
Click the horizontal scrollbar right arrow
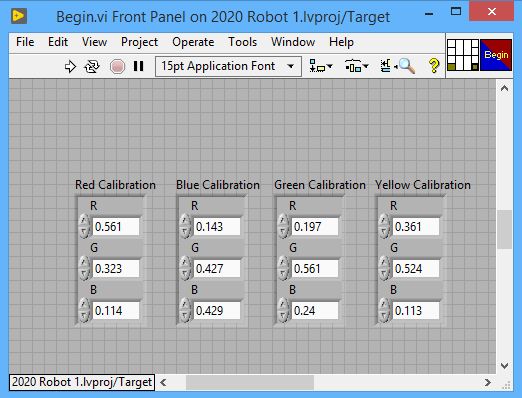tap(488, 382)
